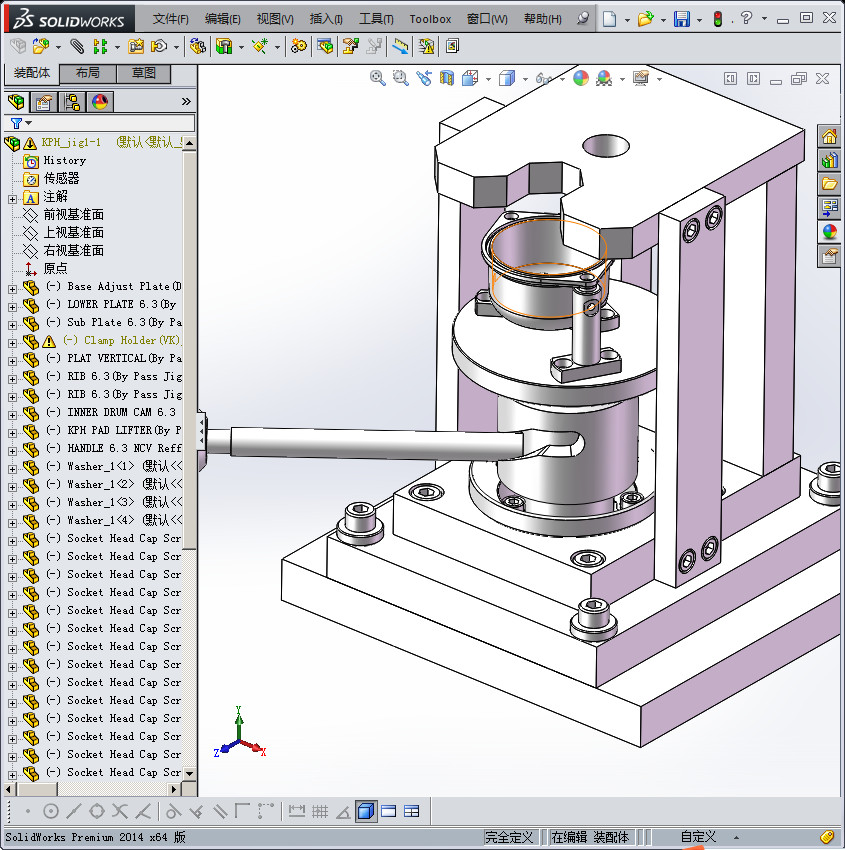Click the View Settings monitor icon
Viewport: 845px width, 850px height.
pyautogui.click(x=641, y=79)
